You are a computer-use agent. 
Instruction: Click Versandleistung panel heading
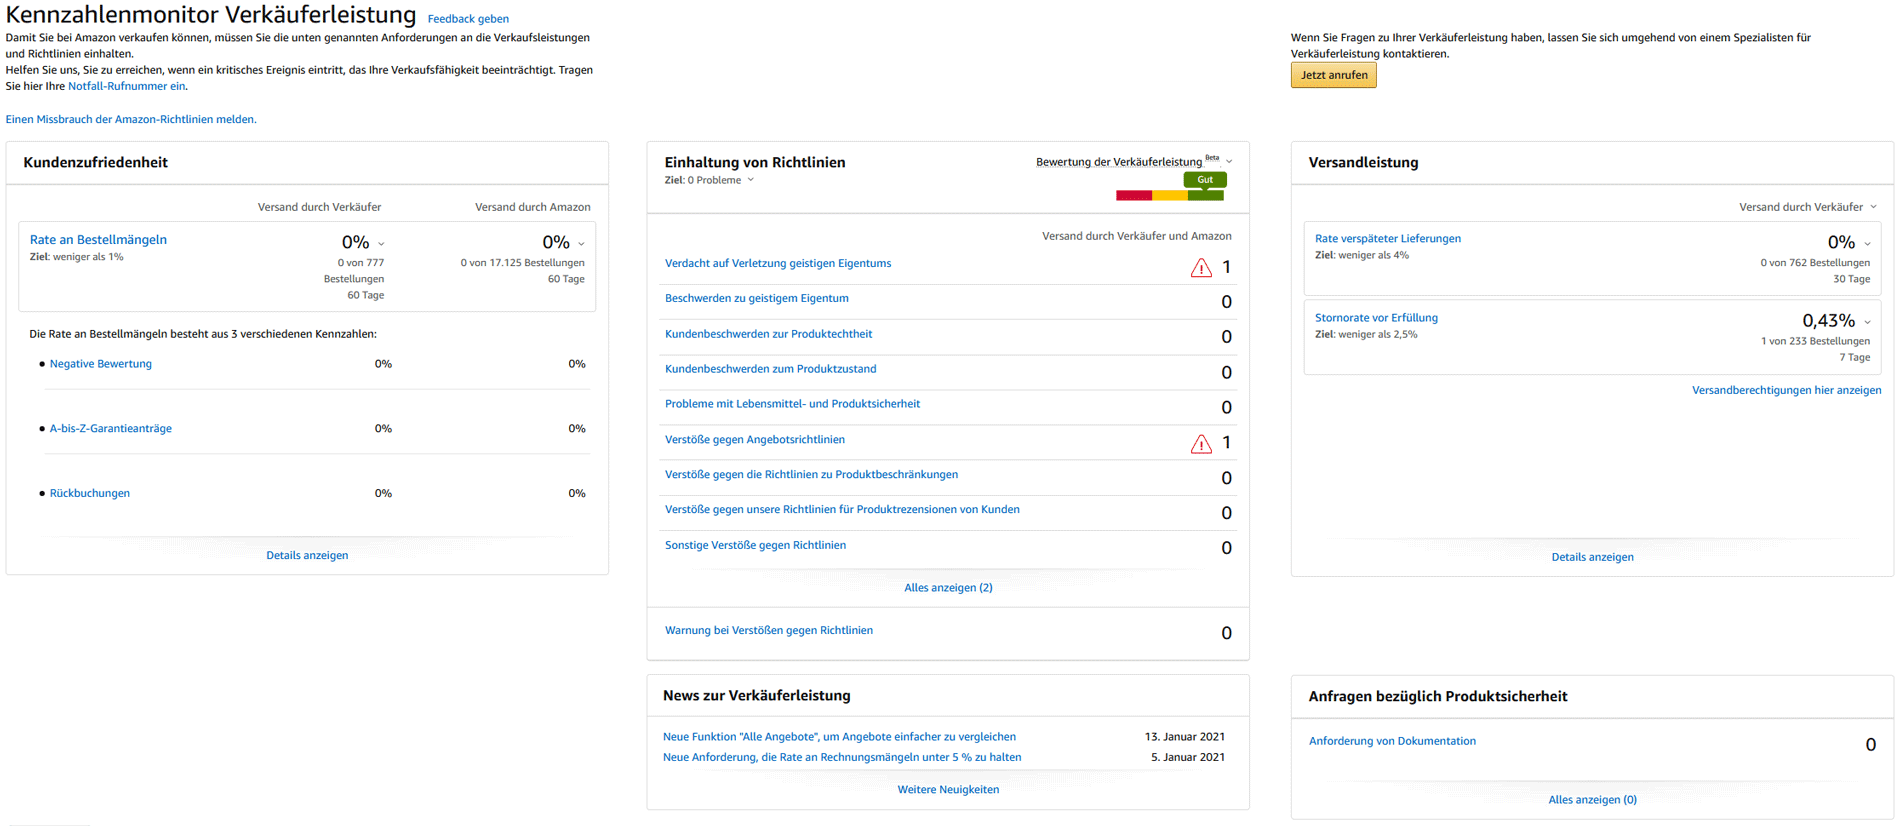pyautogui.click(x=1363, y=163)
